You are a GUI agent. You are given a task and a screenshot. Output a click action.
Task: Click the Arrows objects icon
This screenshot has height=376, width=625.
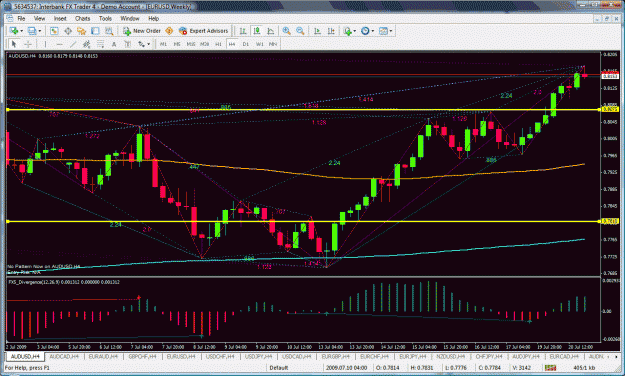142,44
